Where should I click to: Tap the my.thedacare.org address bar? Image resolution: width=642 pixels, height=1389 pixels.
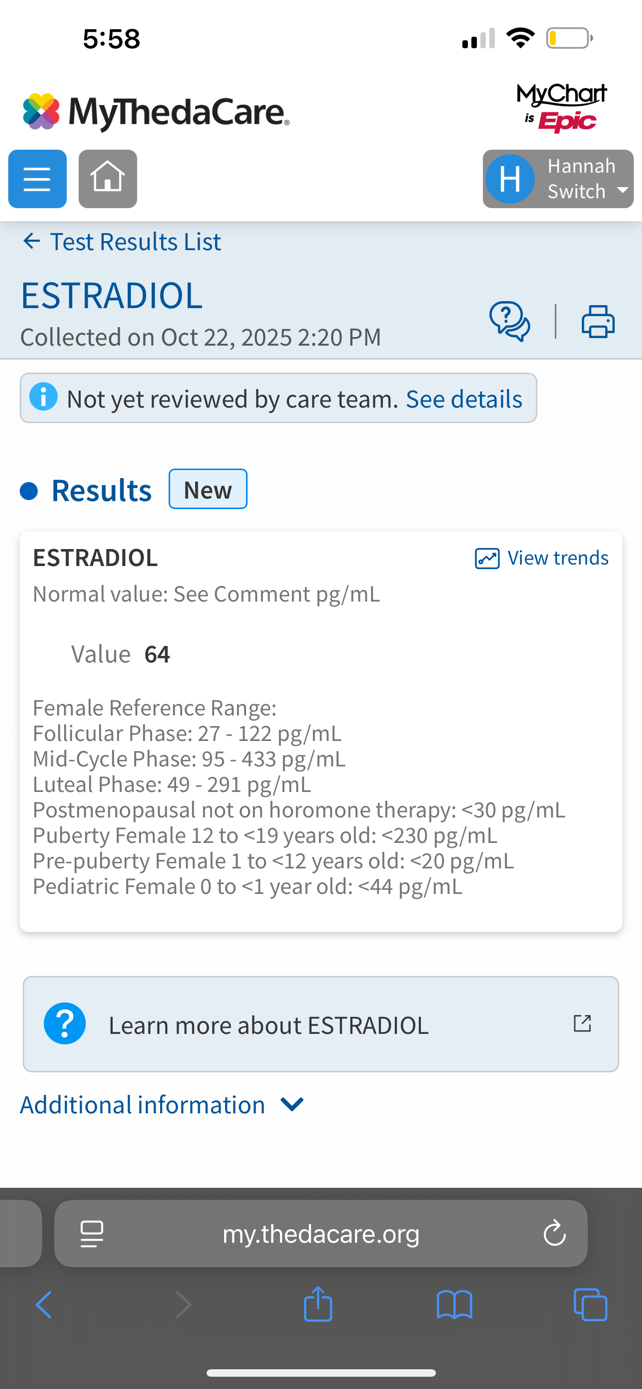pyautogui.click(x=320, y=1234)
